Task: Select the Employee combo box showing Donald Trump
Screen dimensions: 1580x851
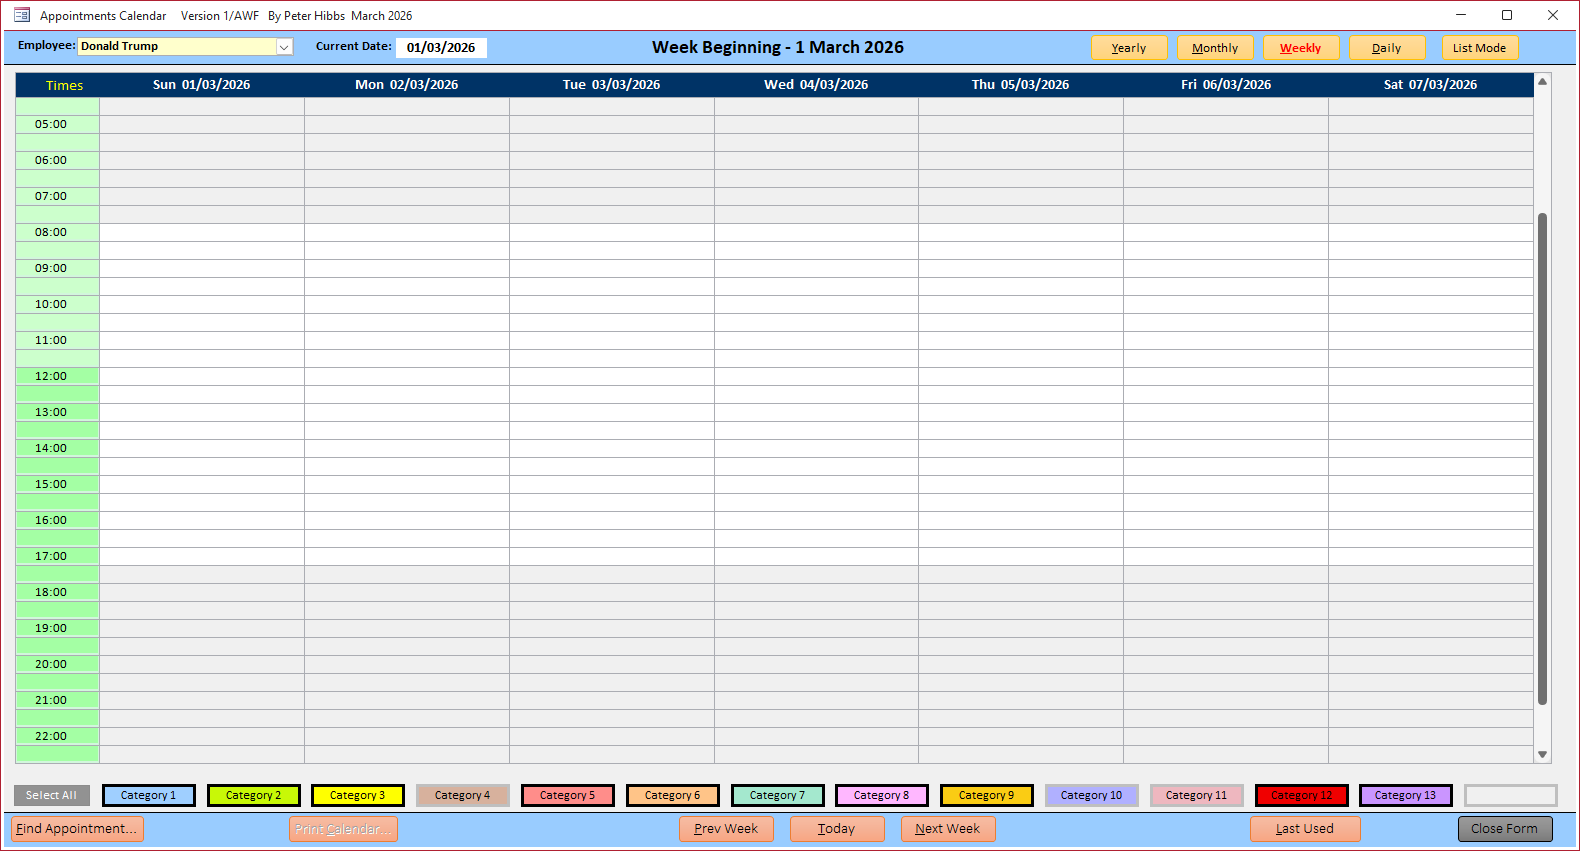Action: tap(185, 47)
